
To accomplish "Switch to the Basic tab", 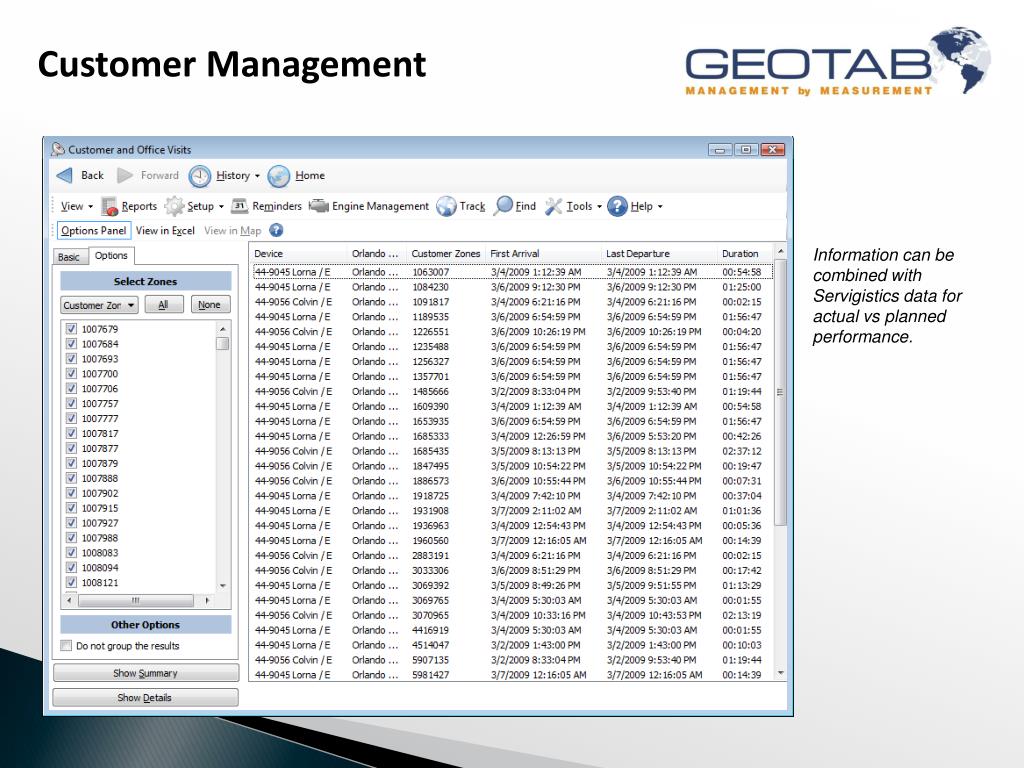I will (69, 257).
